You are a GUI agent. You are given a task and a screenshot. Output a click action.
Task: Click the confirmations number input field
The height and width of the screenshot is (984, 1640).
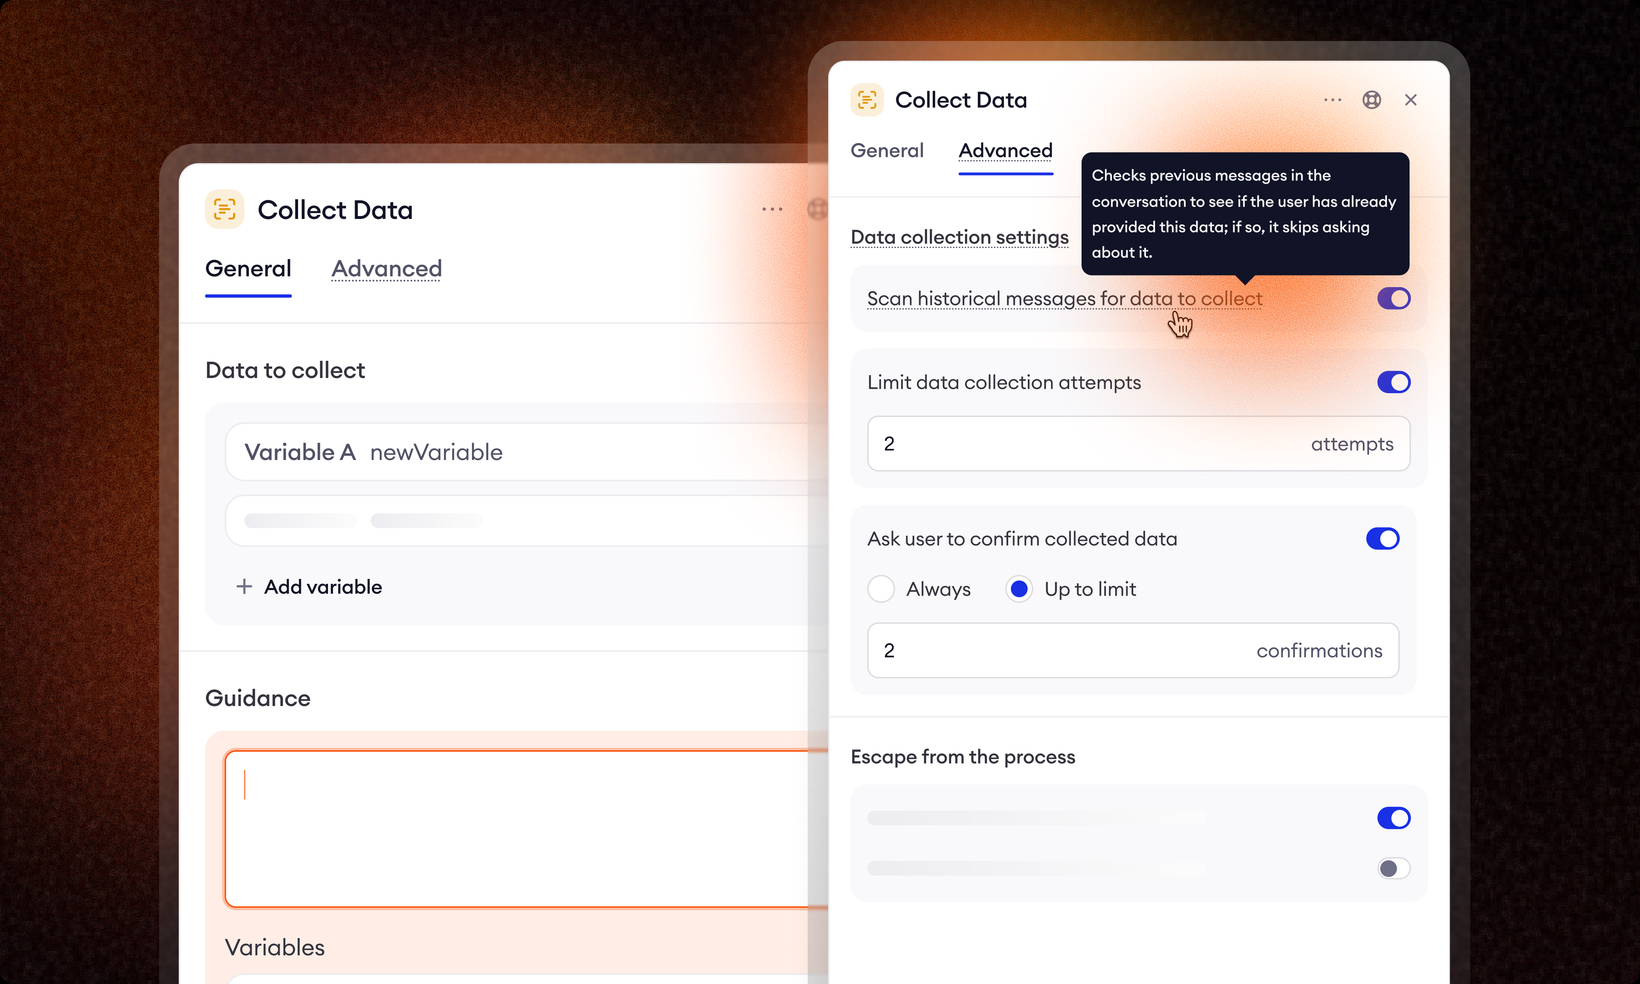1060,651
